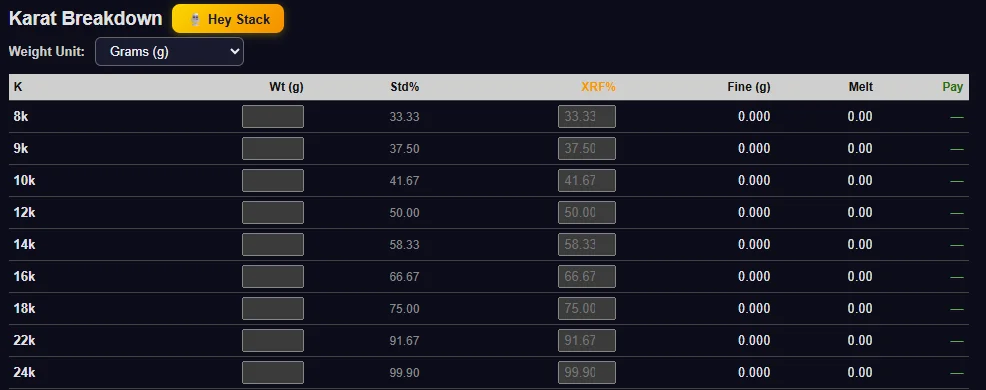This screenshot has width=986, height=390.
Task: Open the Weight Unit dropdown
Action: [x=169, y=52]
